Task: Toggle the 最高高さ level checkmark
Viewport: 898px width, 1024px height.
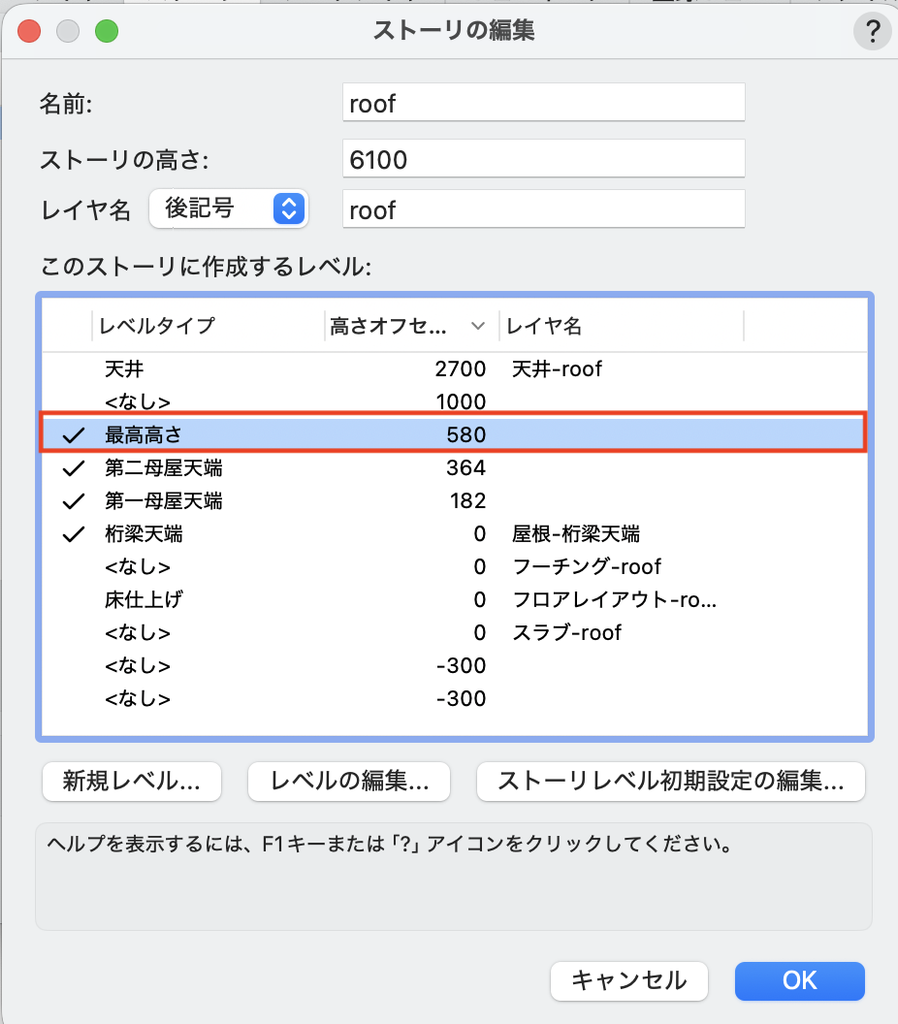Action: [x=74, y=435]
